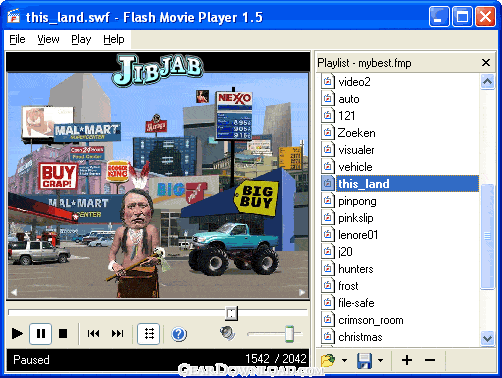The width and height of the screenshot is (502, 378).
Task: Open the Play menu
Action: point(81,39)
